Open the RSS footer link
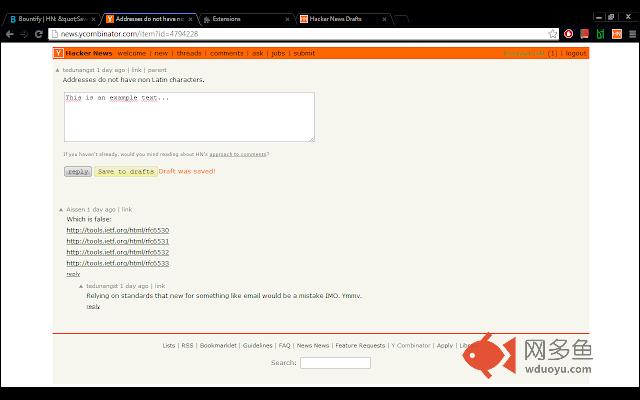Image resolution: width=640 pixels, height=400 pixels. pos(187,345)
